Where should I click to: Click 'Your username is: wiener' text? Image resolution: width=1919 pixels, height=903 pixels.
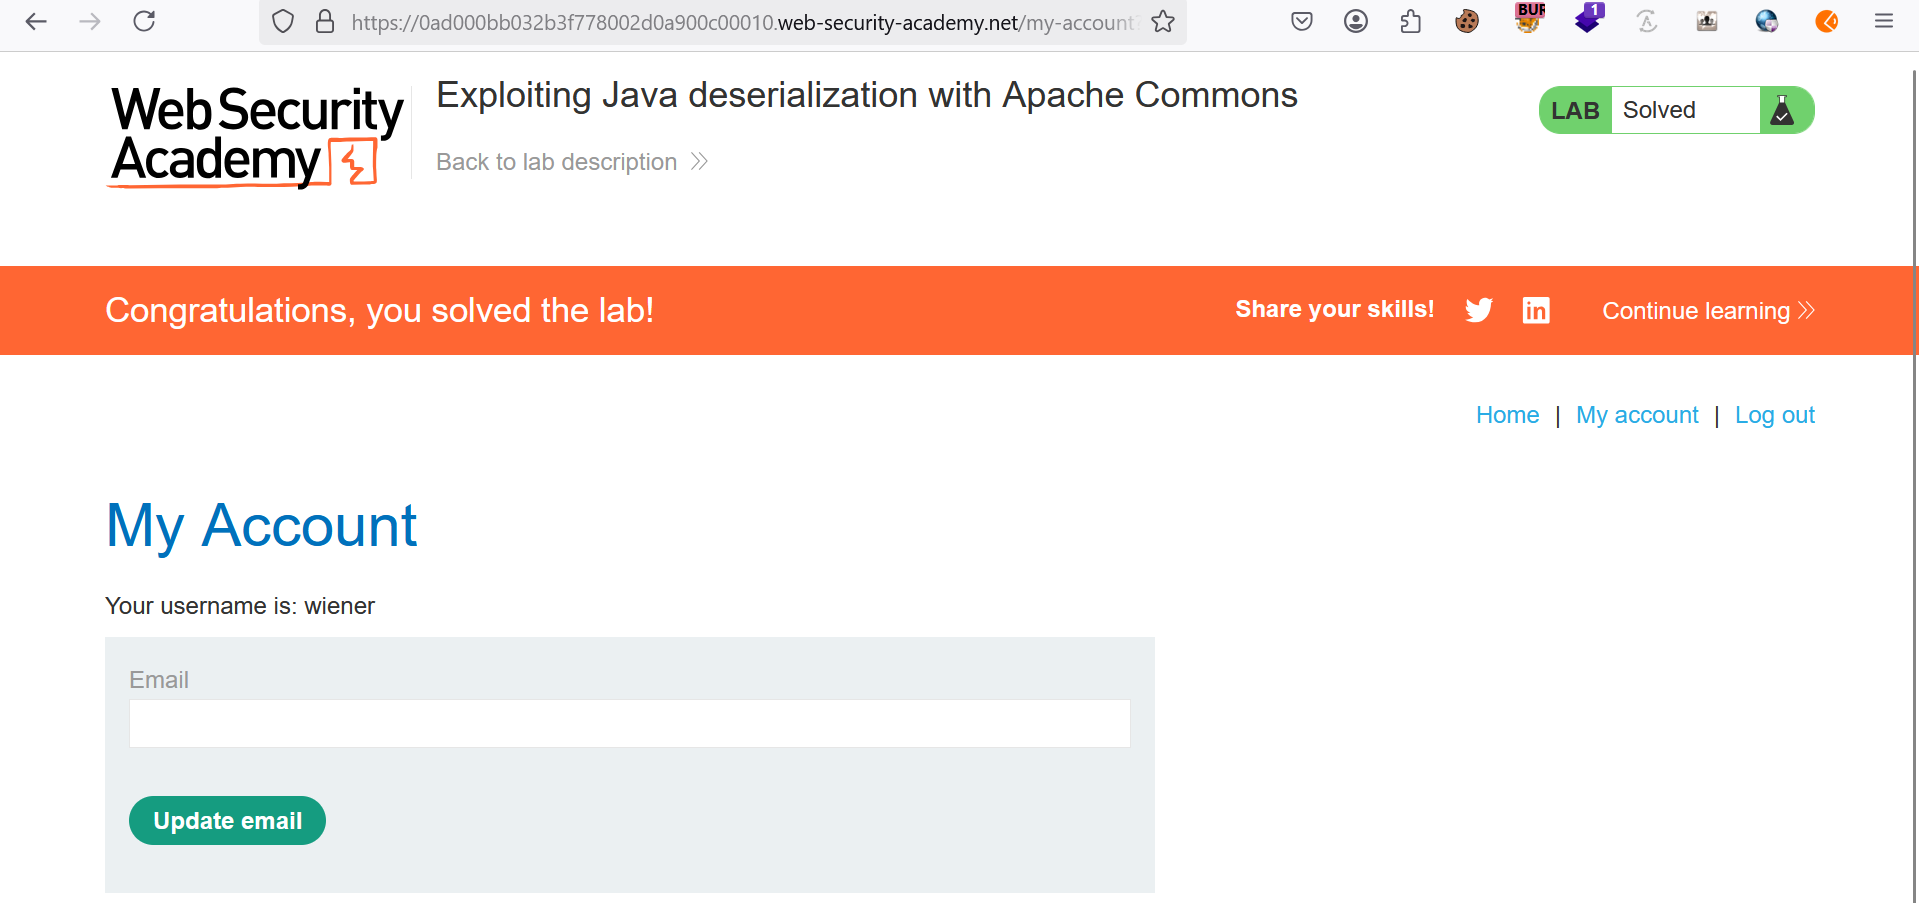[x=240, y=606]
